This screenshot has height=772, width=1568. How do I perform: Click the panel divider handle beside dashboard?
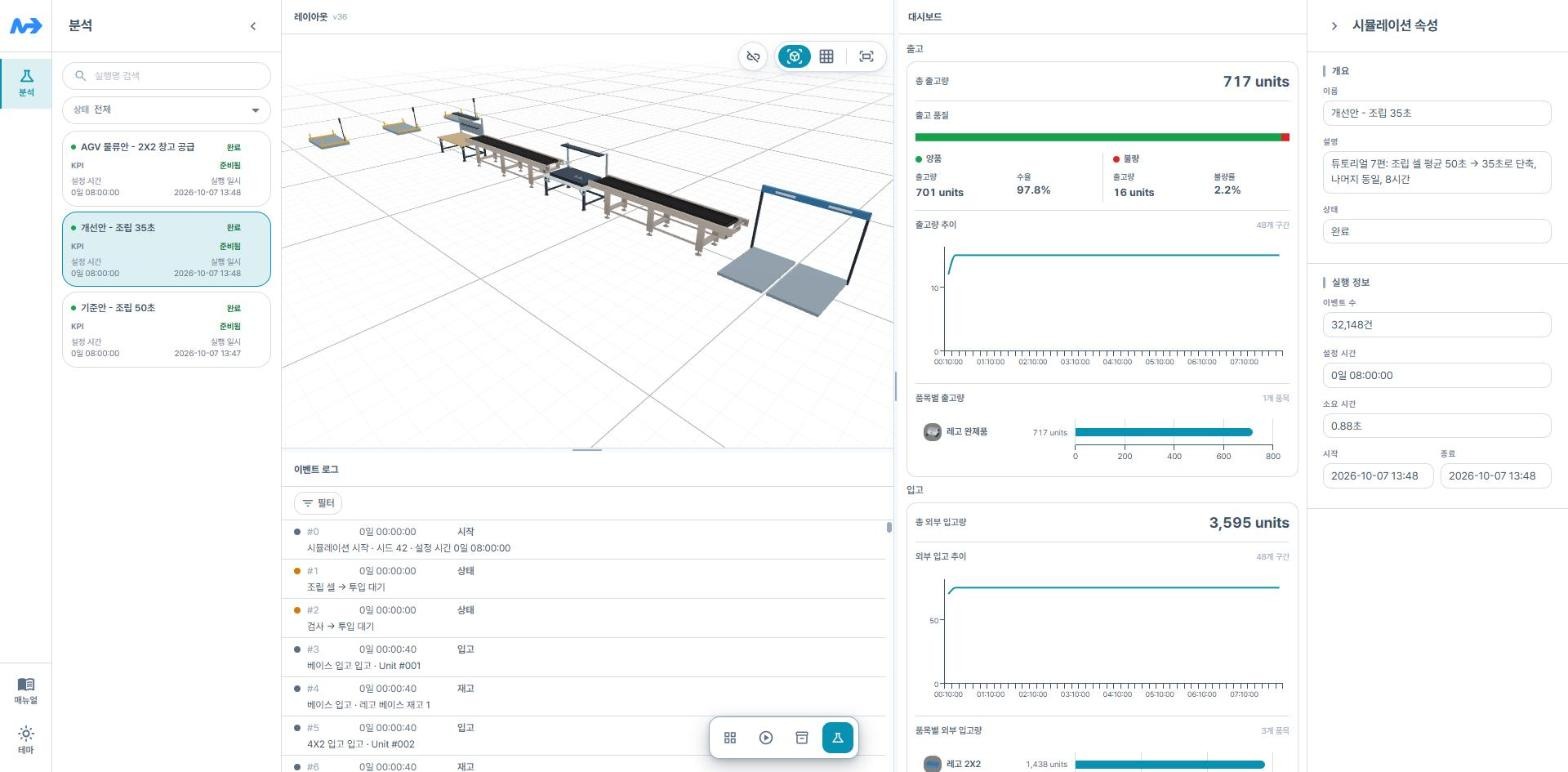[895, 386]
